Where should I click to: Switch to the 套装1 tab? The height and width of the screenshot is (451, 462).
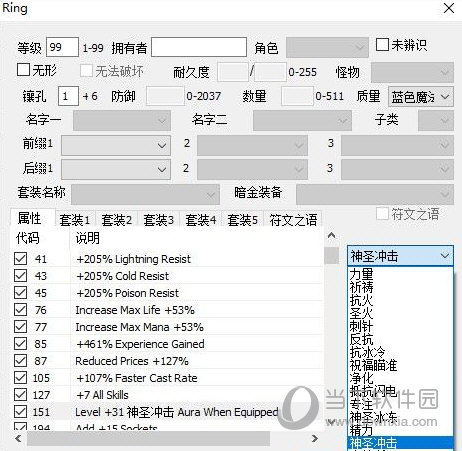(75, 220)
